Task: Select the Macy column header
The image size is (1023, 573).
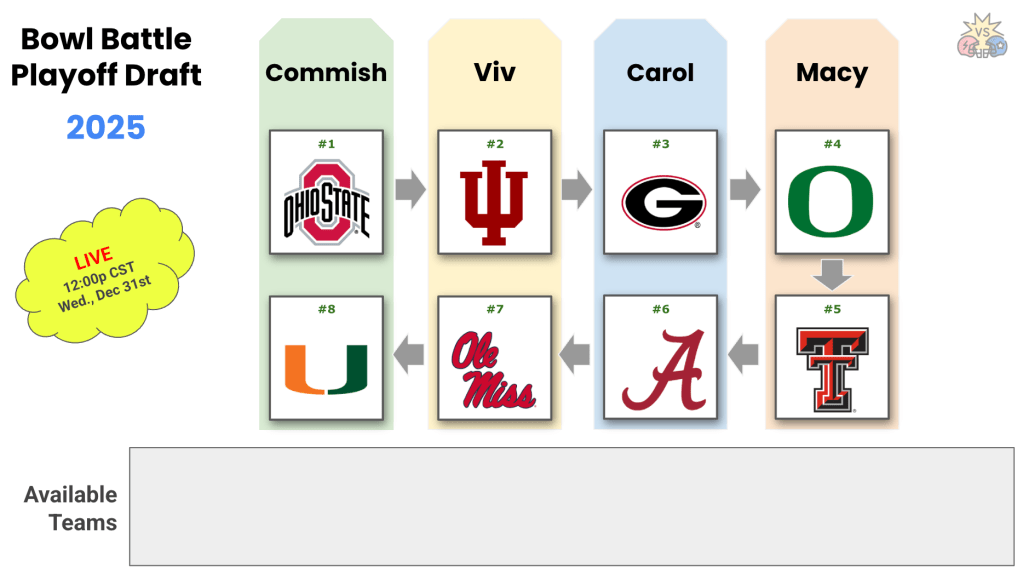Action: click(x=831, y=73)
